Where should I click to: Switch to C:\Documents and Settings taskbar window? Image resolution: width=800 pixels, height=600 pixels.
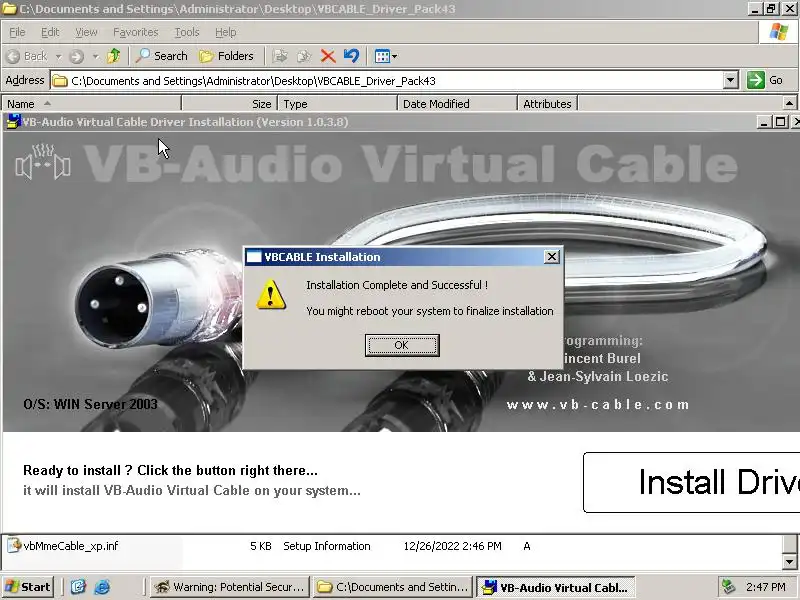coord(393,587)
